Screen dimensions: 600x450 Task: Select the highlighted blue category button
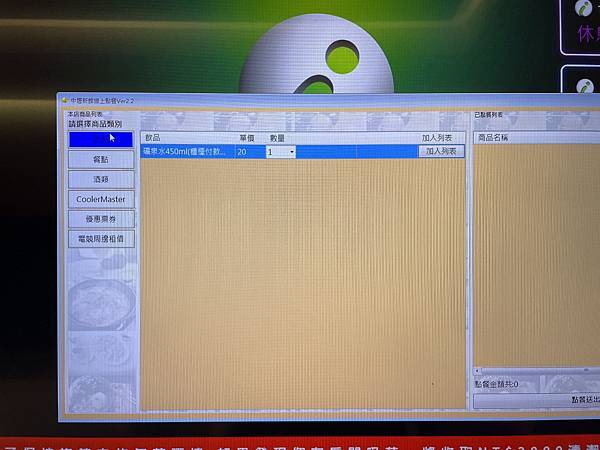point(101,139)
